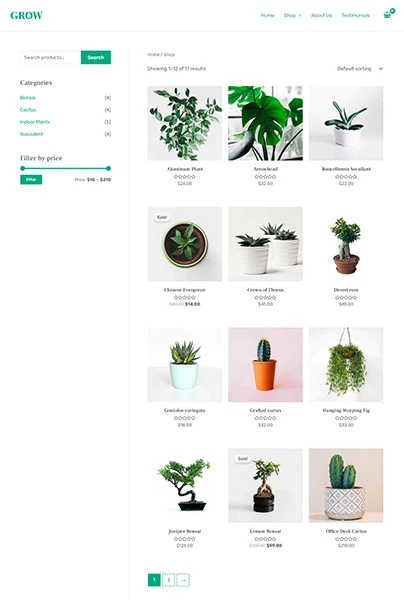The image size is (404, 600).
Task: Go to next page arrow
Action: tap(183, 580)
